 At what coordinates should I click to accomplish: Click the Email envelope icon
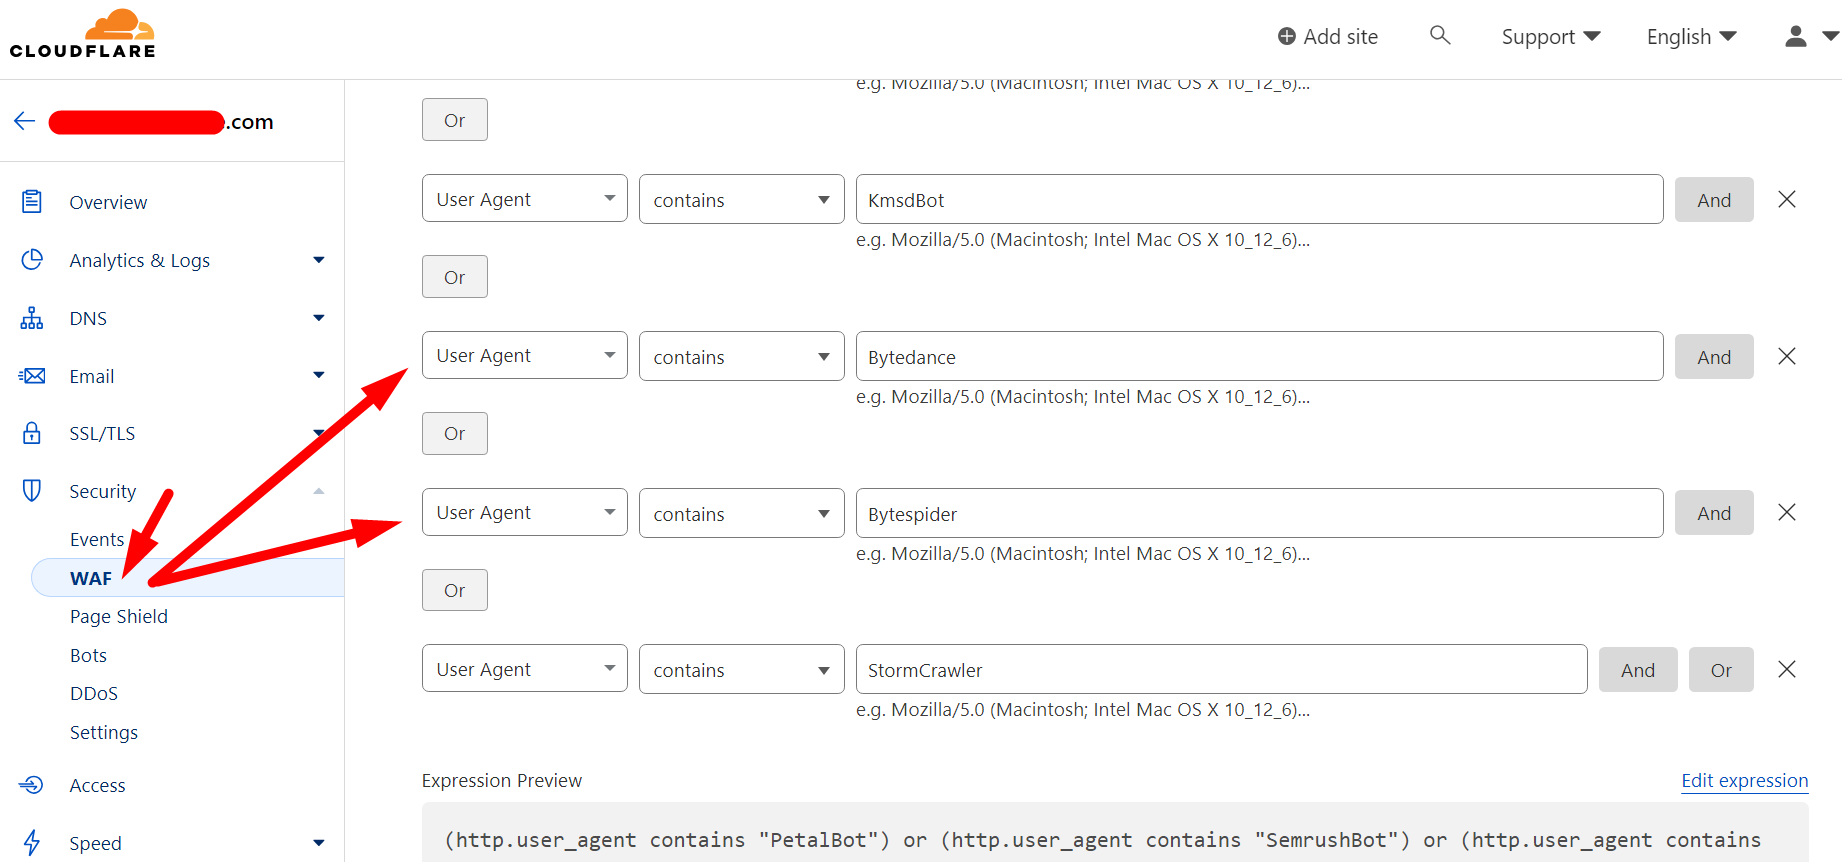32,376
